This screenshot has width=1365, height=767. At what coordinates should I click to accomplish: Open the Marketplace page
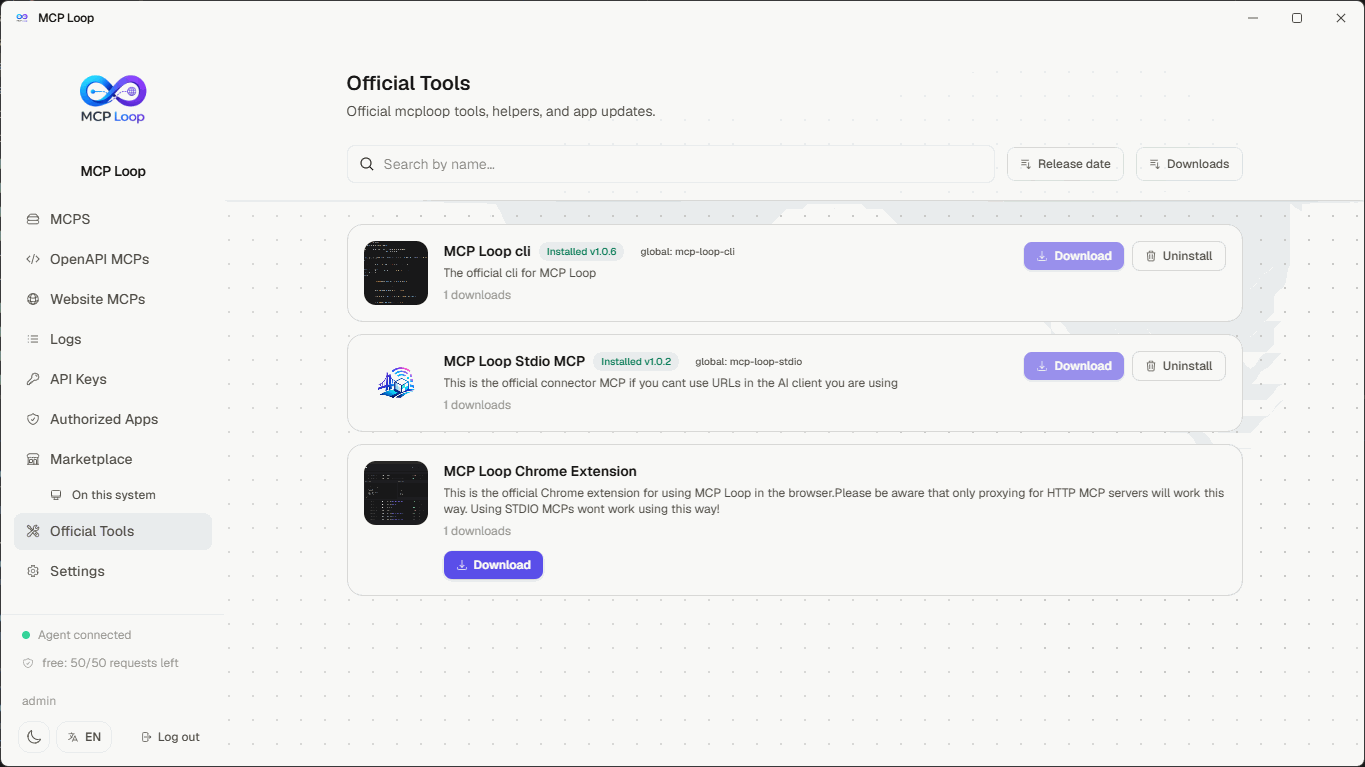[x=113, y=459]
